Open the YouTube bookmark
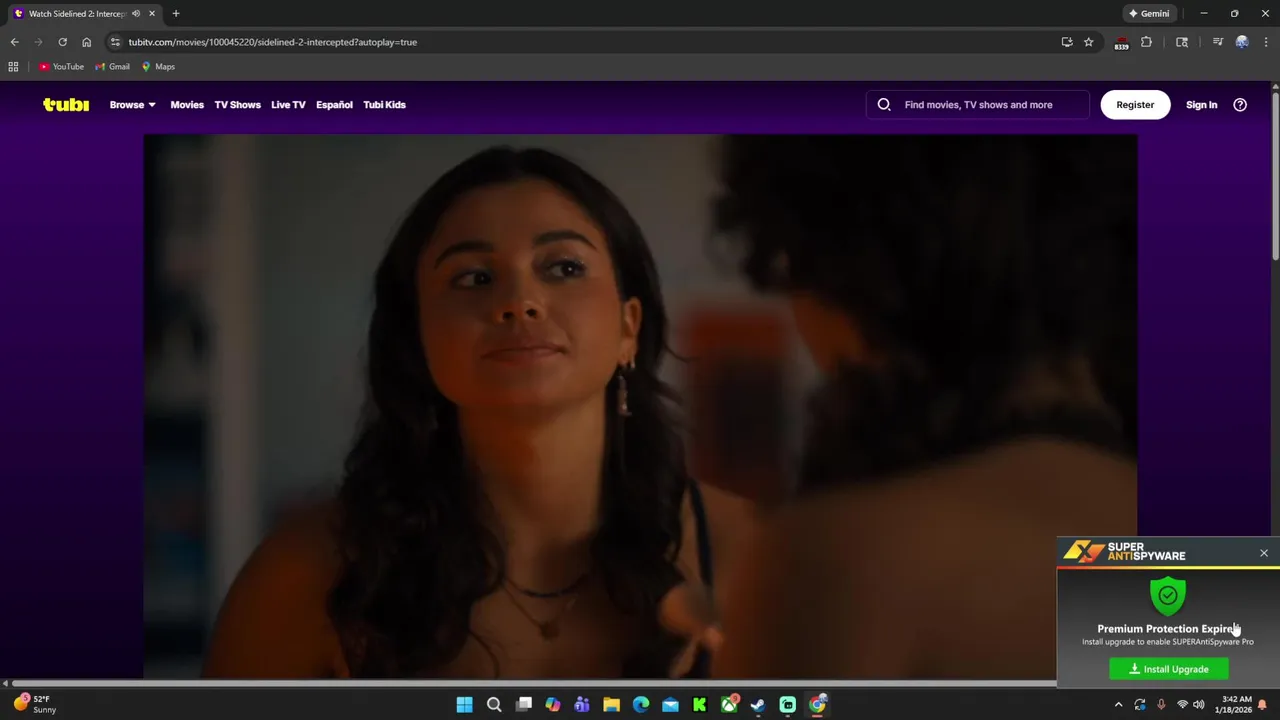 pyautogui.click(x=62, y=67)
